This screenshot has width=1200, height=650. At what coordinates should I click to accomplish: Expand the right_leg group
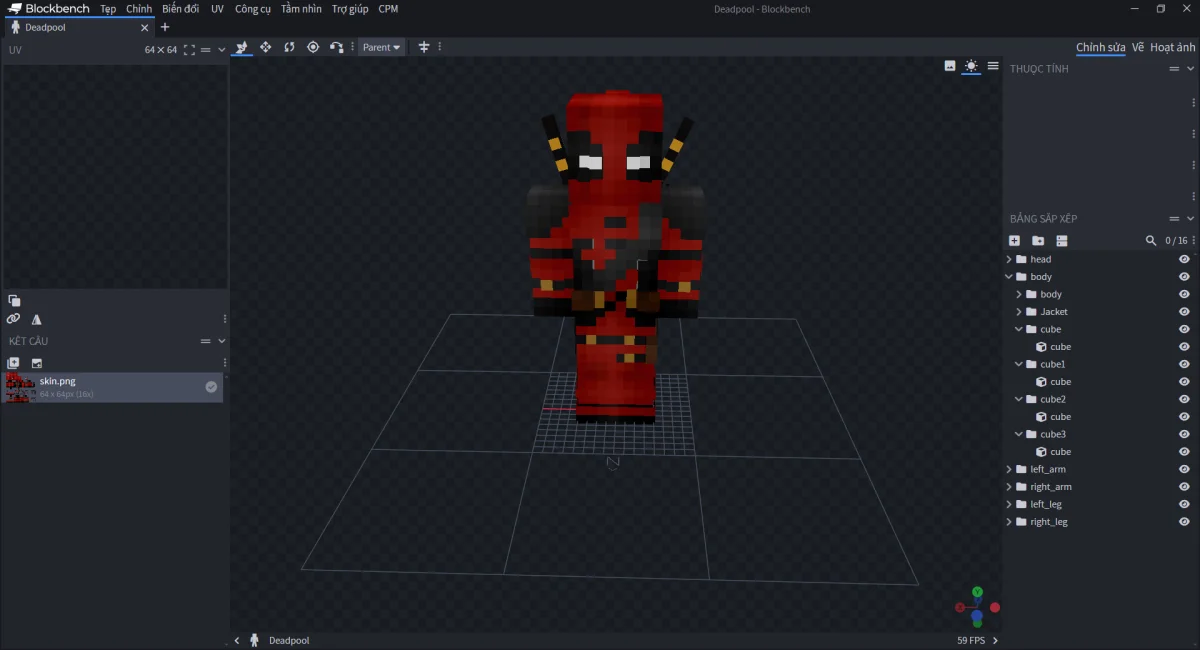1009,522
